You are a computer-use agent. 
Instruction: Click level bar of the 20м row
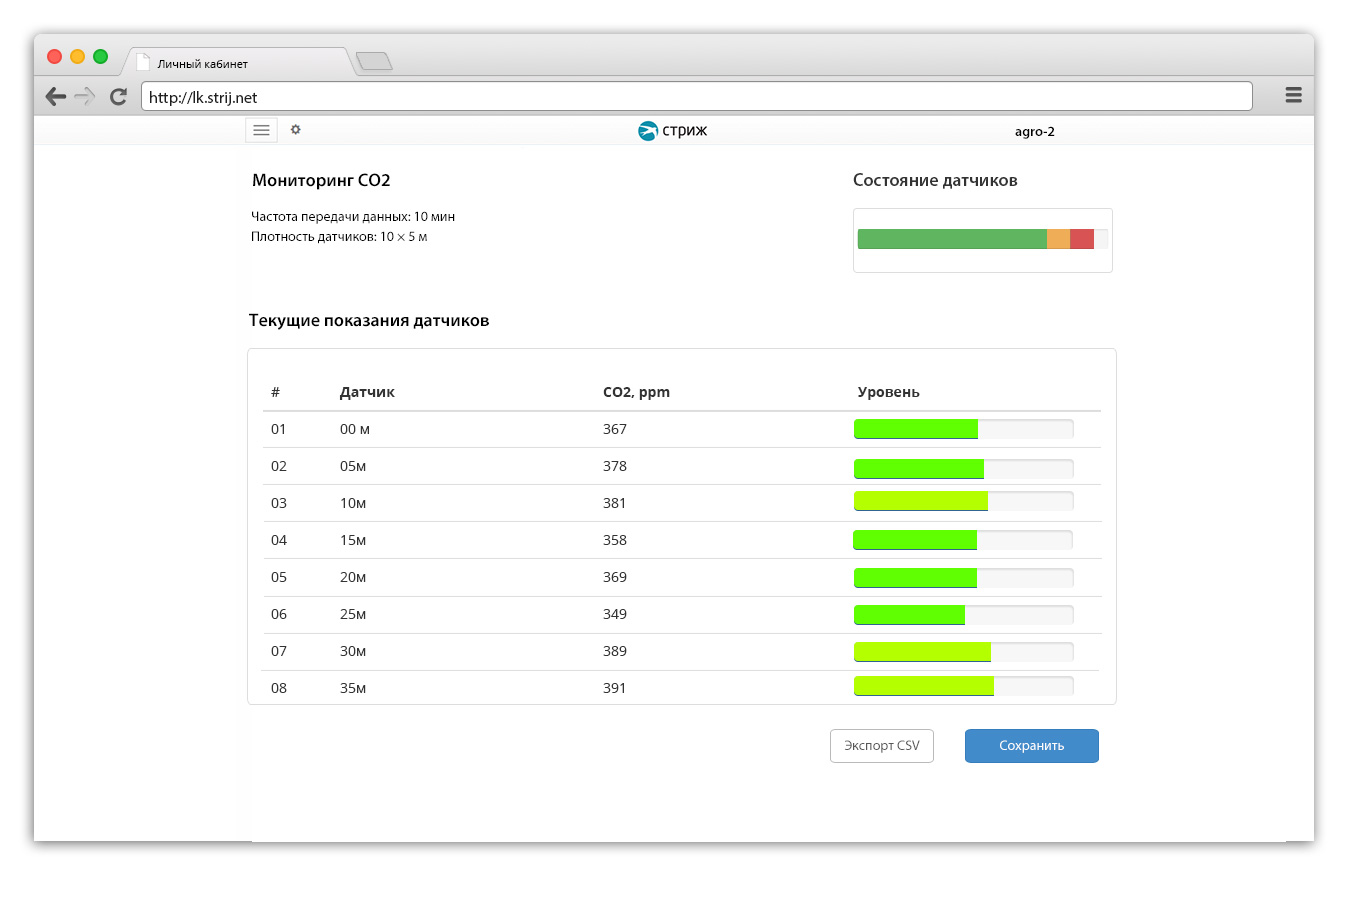pos(963,577)
